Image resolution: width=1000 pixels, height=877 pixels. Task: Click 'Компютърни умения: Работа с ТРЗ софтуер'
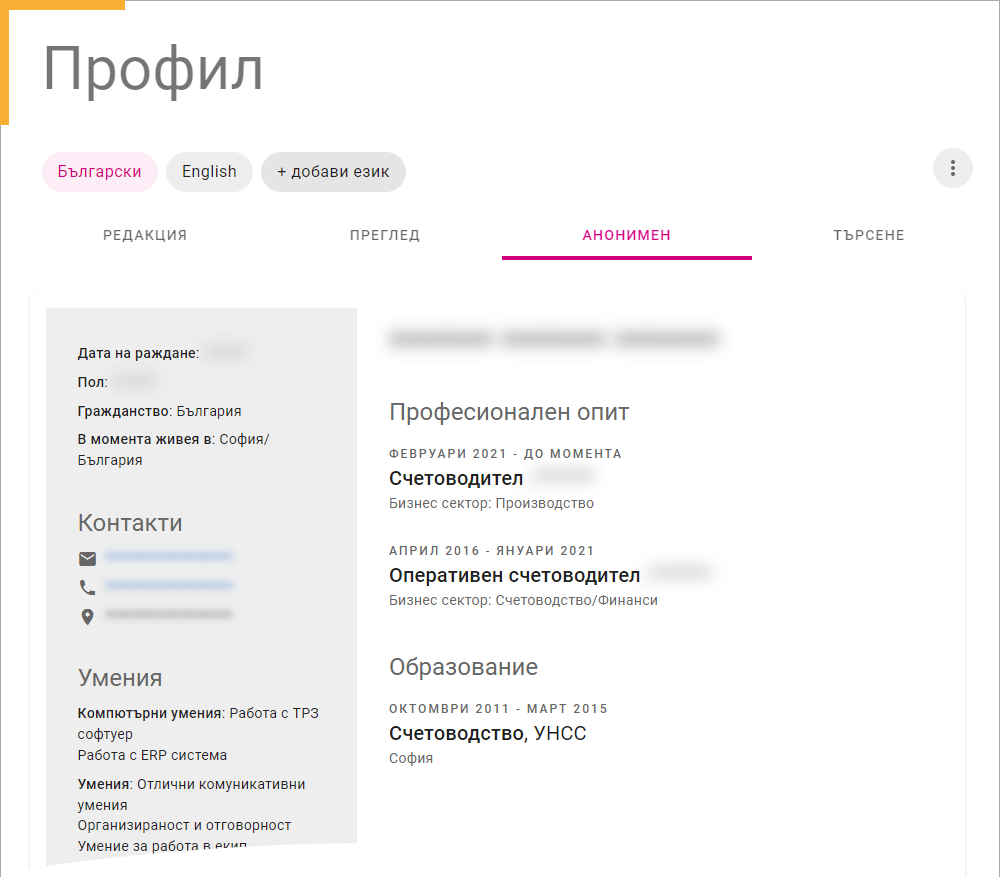point(198,723)
